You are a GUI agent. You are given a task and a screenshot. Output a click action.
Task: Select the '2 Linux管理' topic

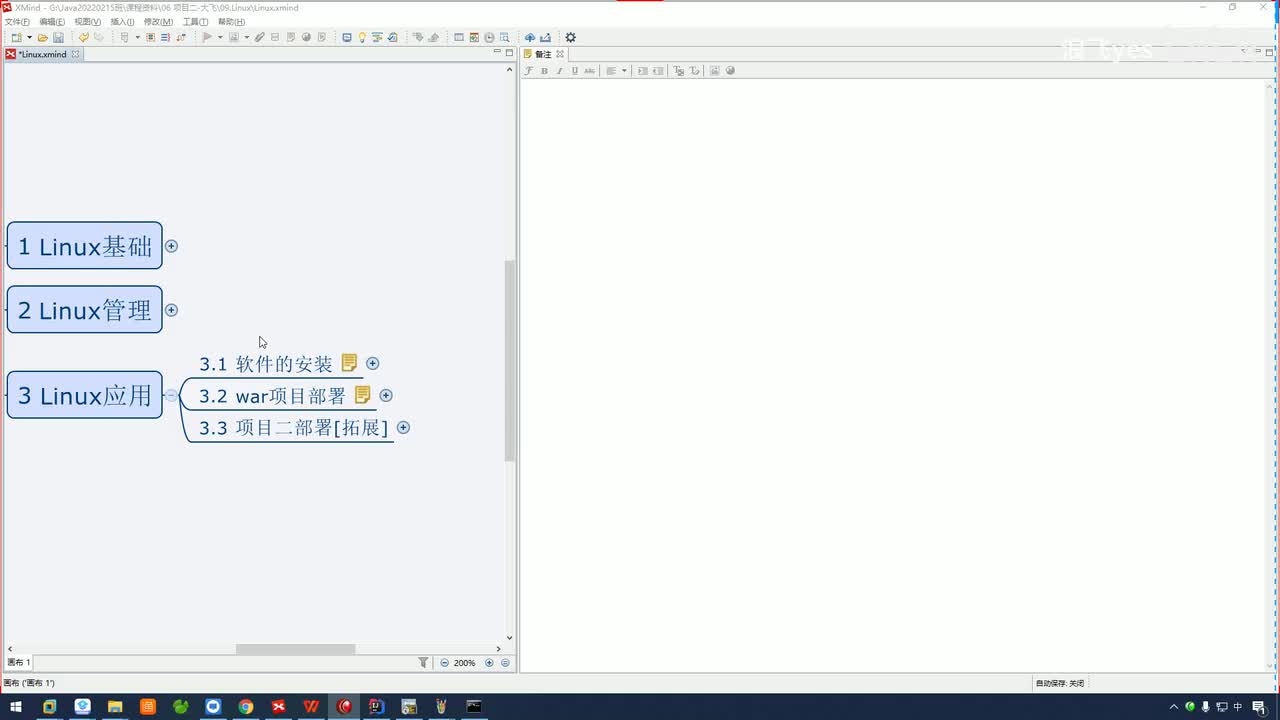84,310
